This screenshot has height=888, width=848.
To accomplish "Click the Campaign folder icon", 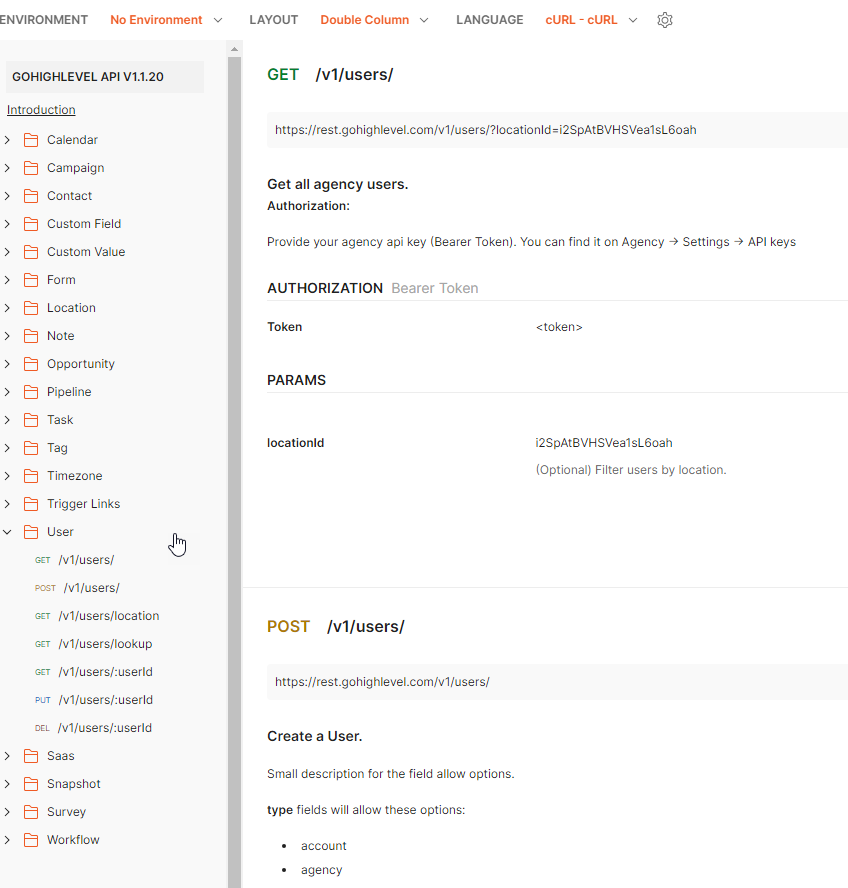I will (31, 168).
